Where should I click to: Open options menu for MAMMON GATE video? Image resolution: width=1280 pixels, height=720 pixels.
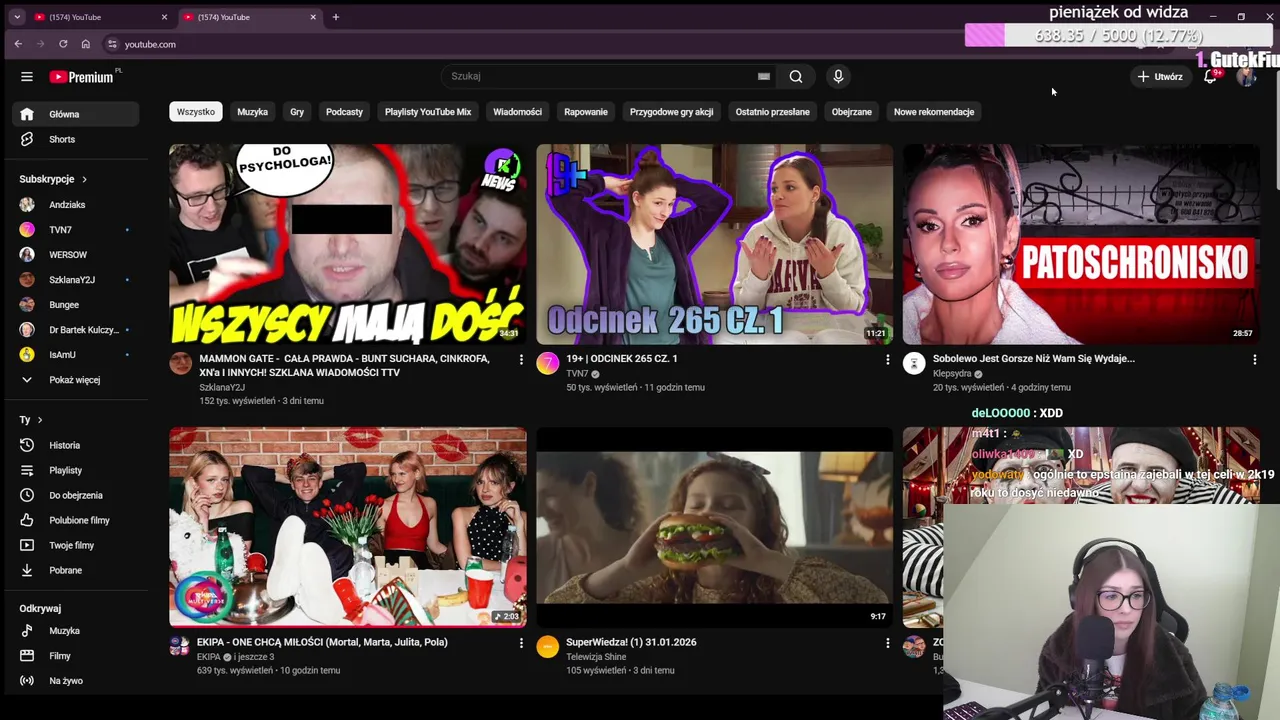coord(520,359)
